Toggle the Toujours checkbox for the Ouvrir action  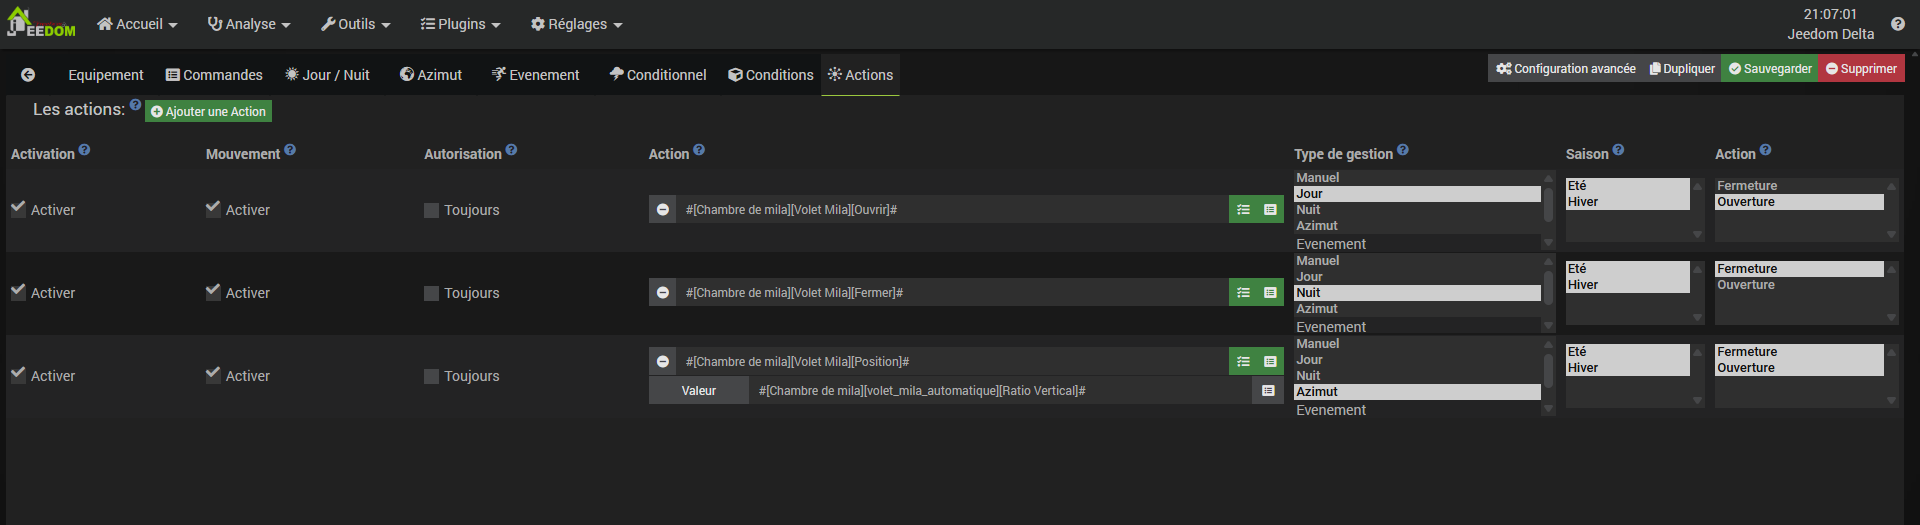[431, 211]
